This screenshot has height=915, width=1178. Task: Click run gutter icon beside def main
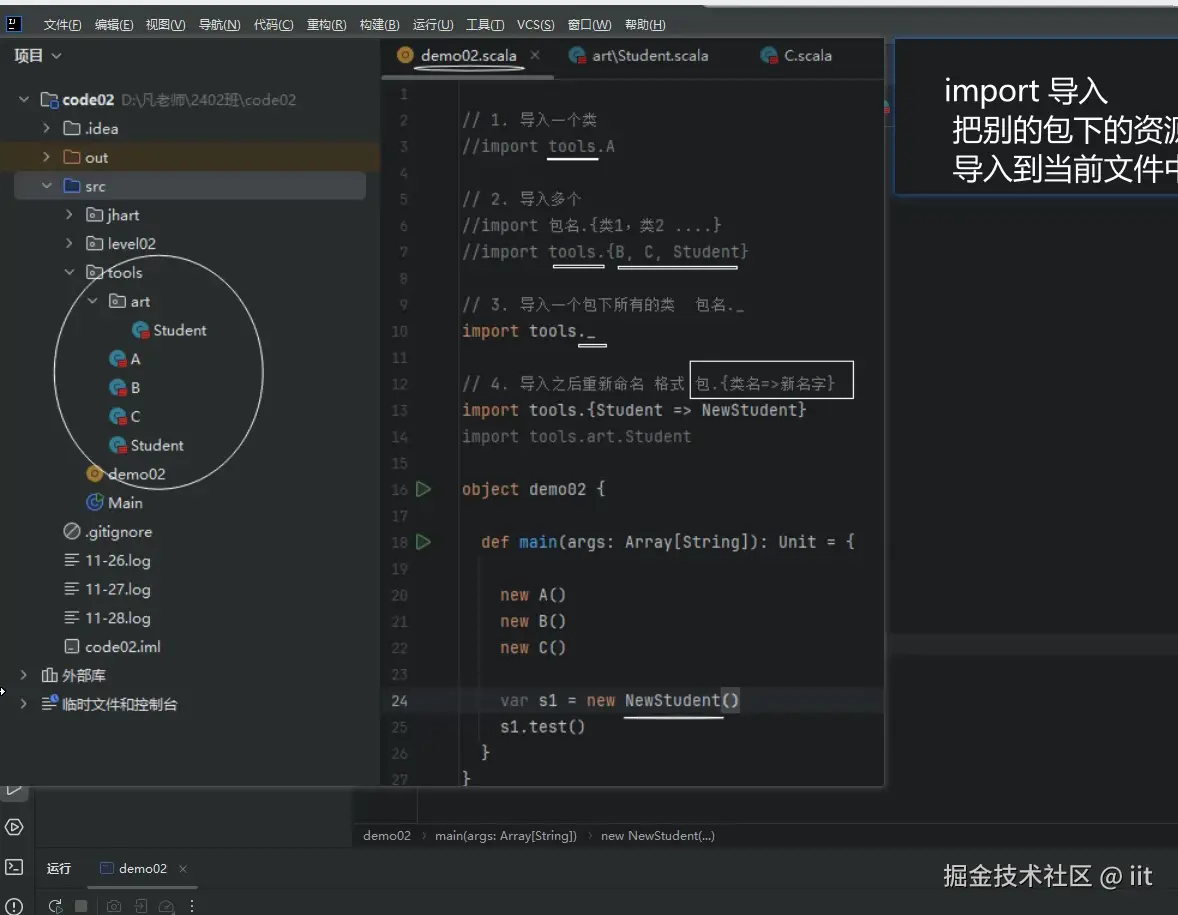424,542
